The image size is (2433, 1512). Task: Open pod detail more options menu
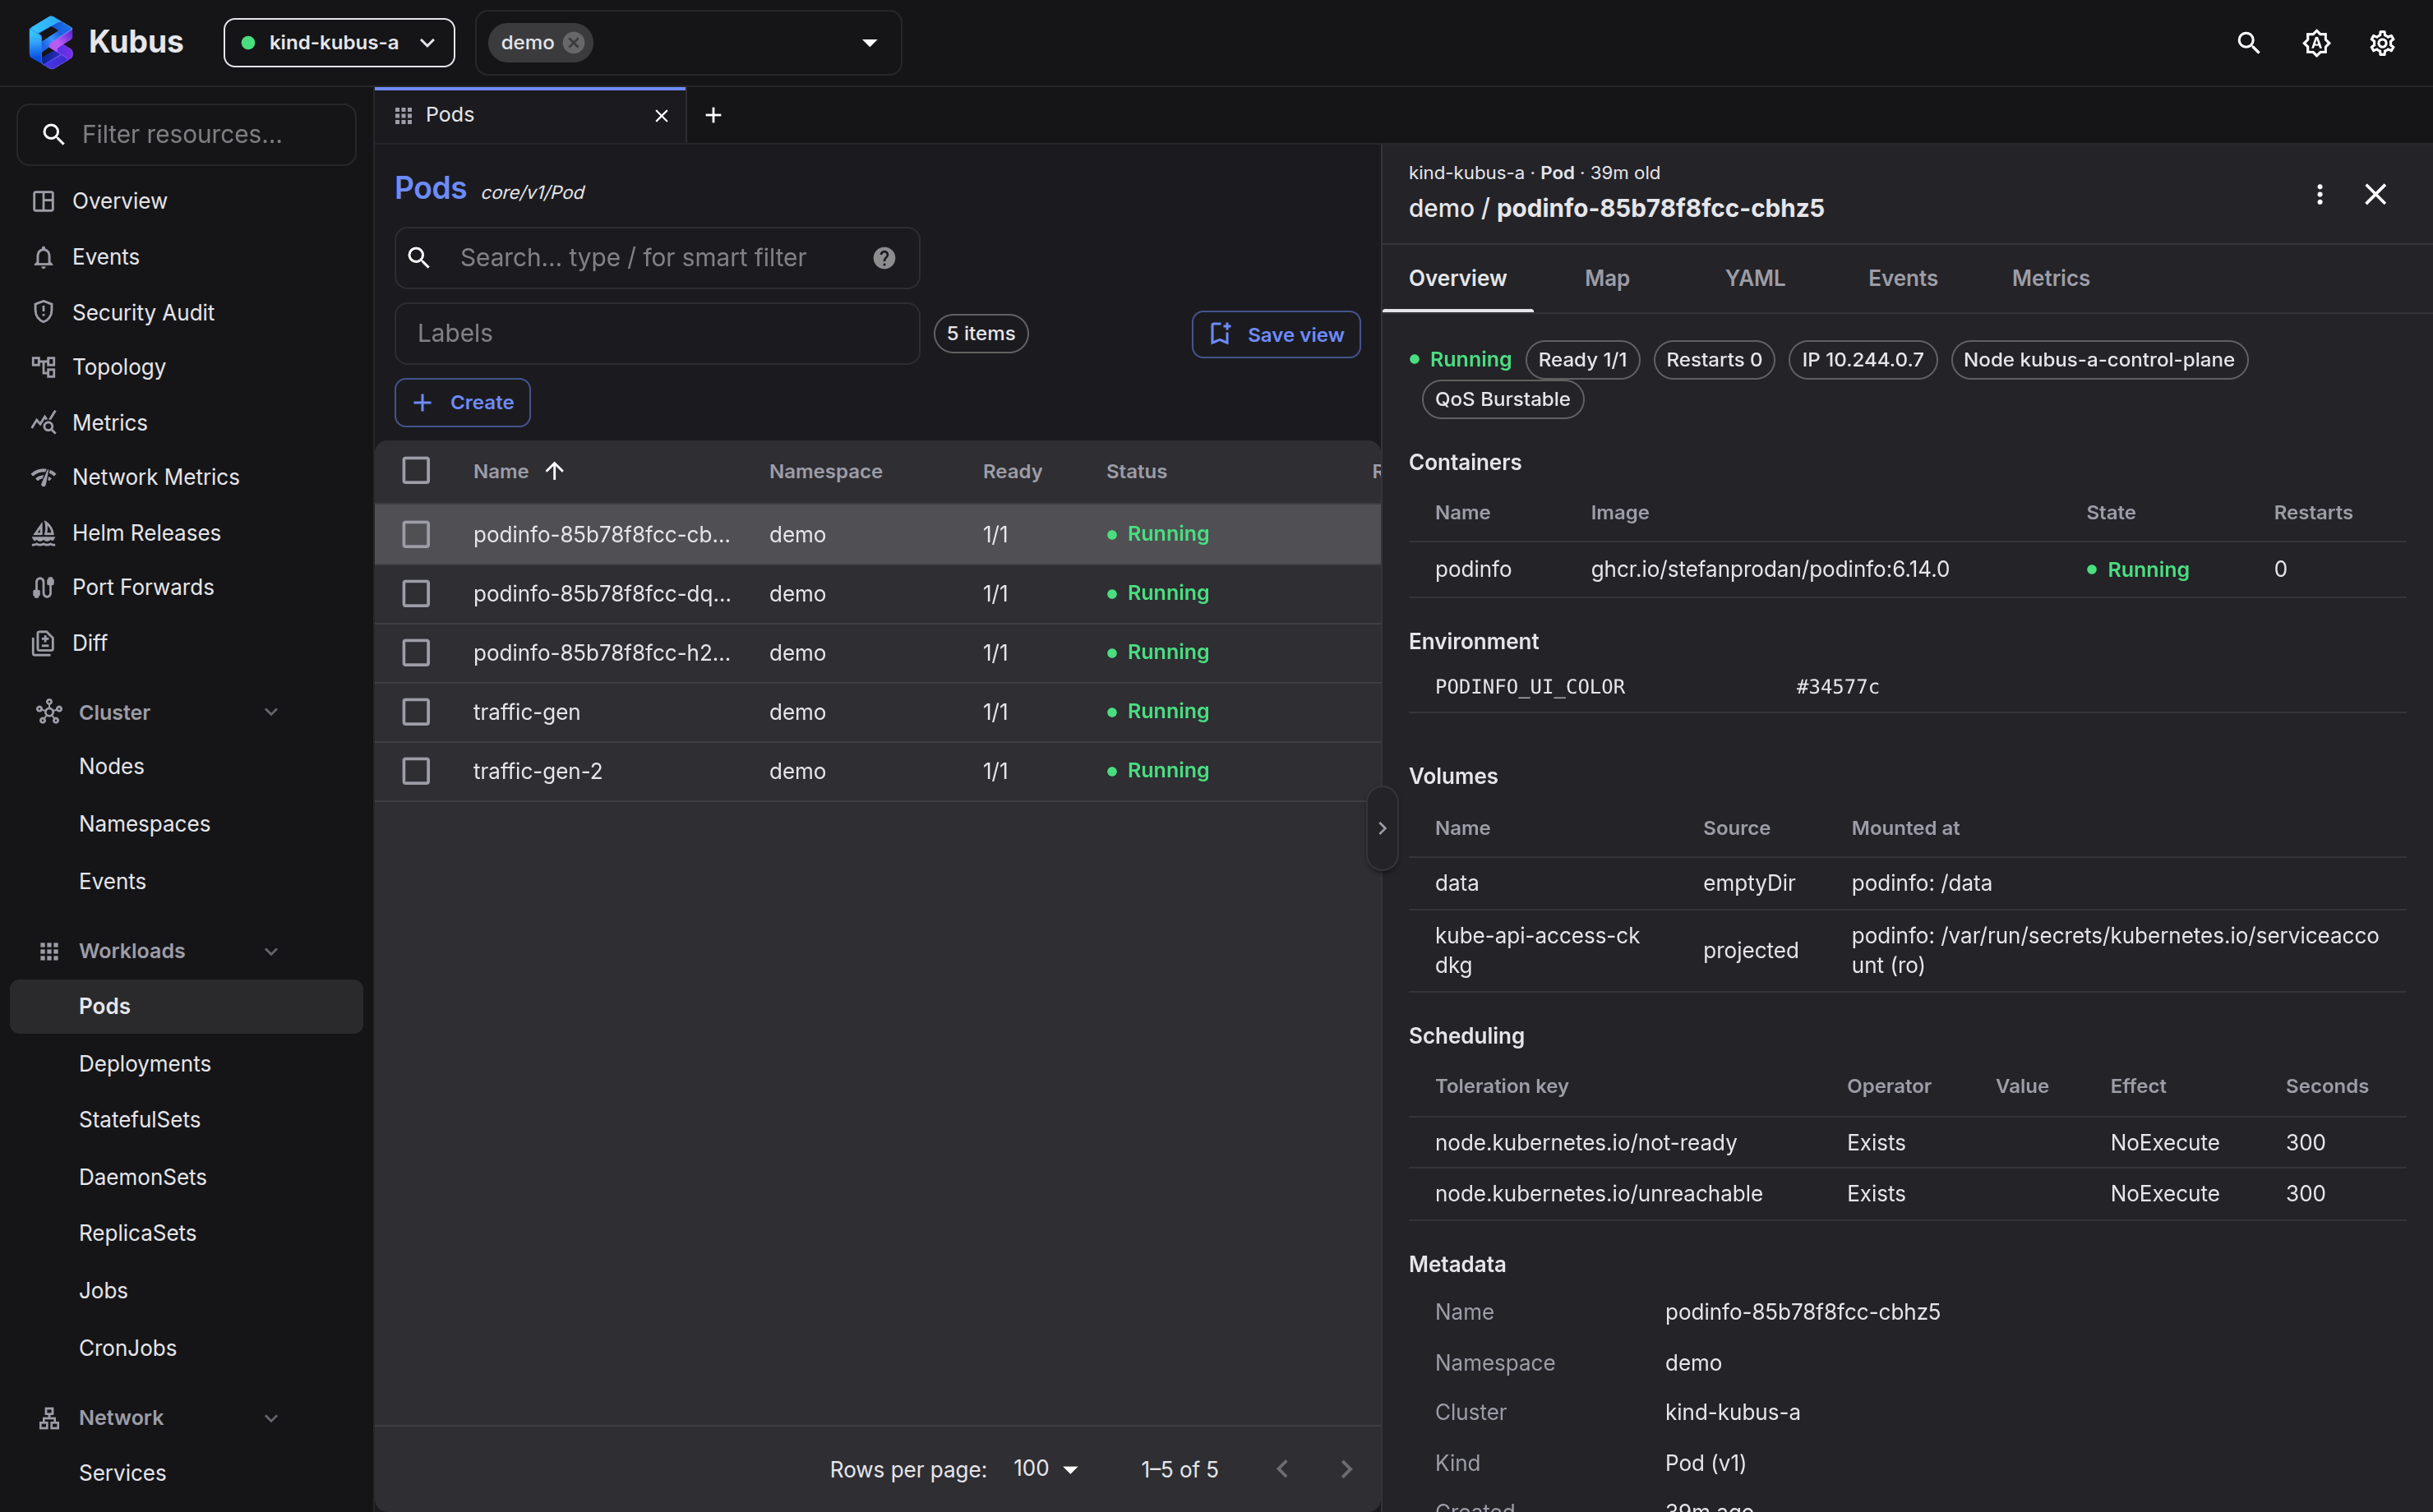(2319, 194)
